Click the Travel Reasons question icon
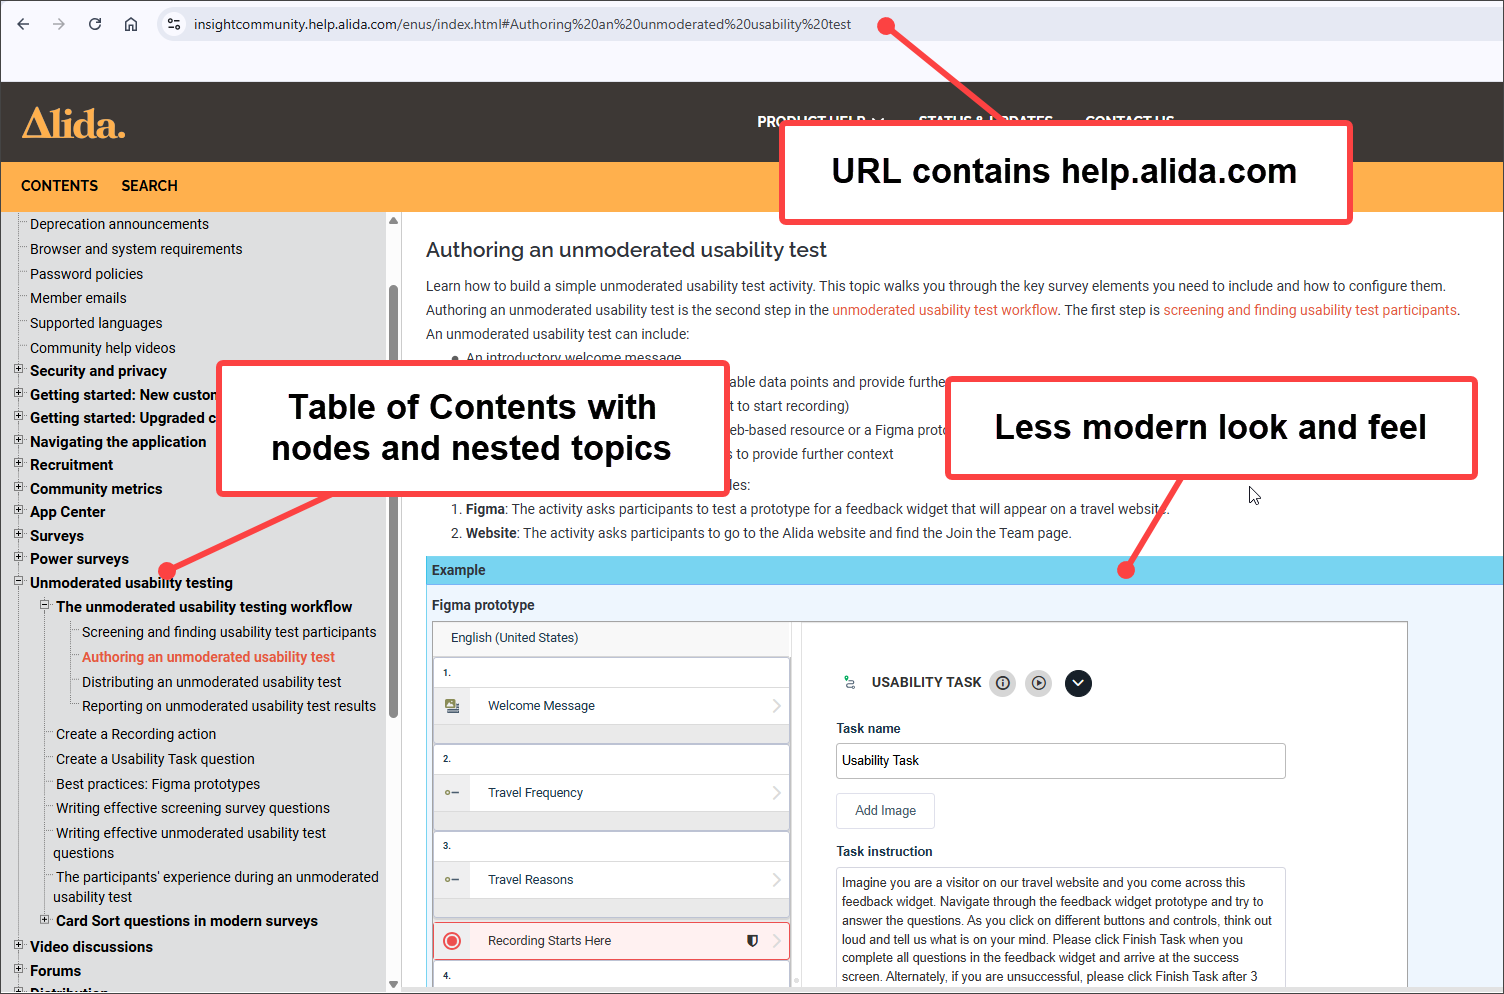Viewport: 1504px width, 994px height. click(x=452, y=880)
